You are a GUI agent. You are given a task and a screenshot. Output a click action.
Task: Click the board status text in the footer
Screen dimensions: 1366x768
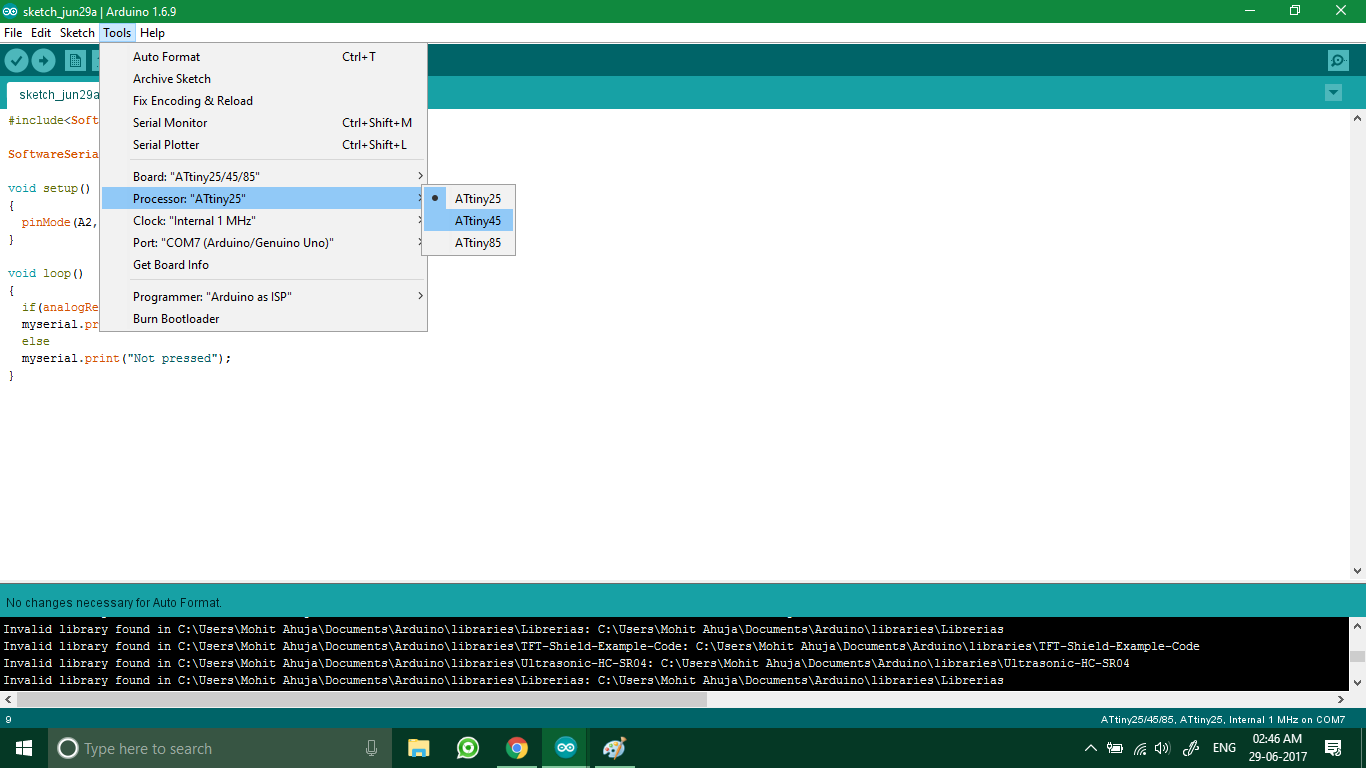1223,720
